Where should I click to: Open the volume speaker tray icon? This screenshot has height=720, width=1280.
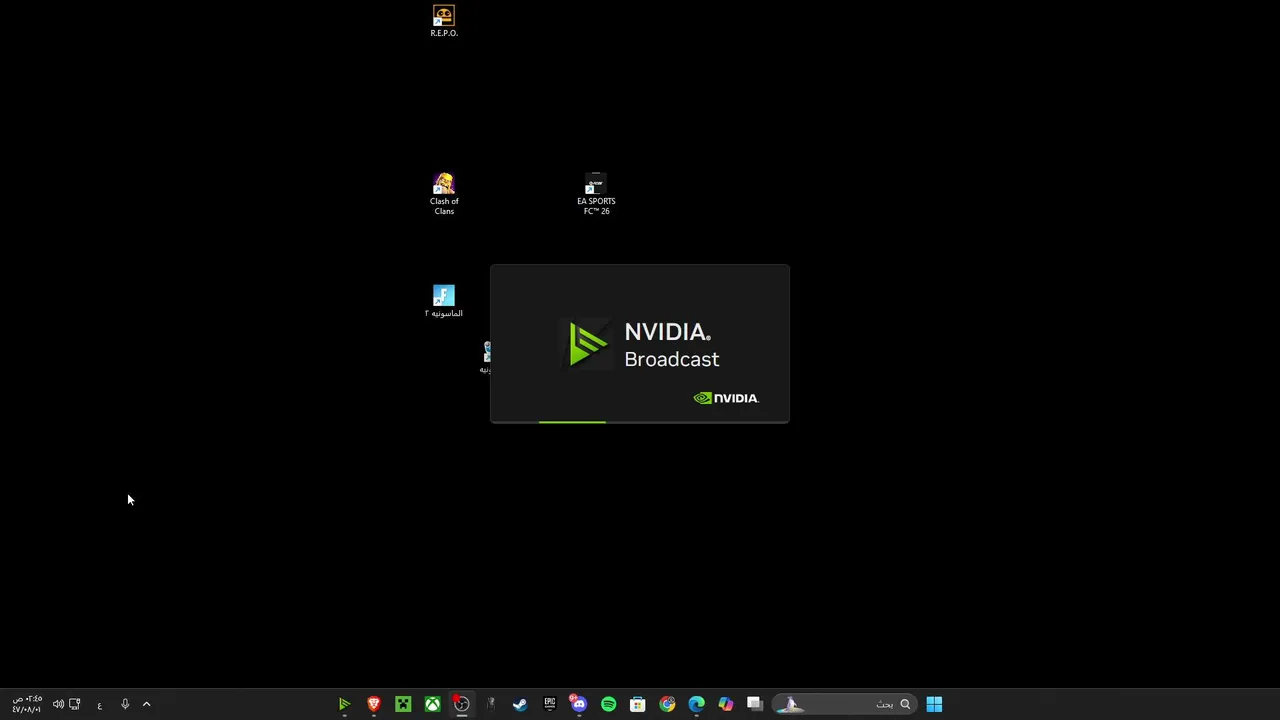[58, 705]
